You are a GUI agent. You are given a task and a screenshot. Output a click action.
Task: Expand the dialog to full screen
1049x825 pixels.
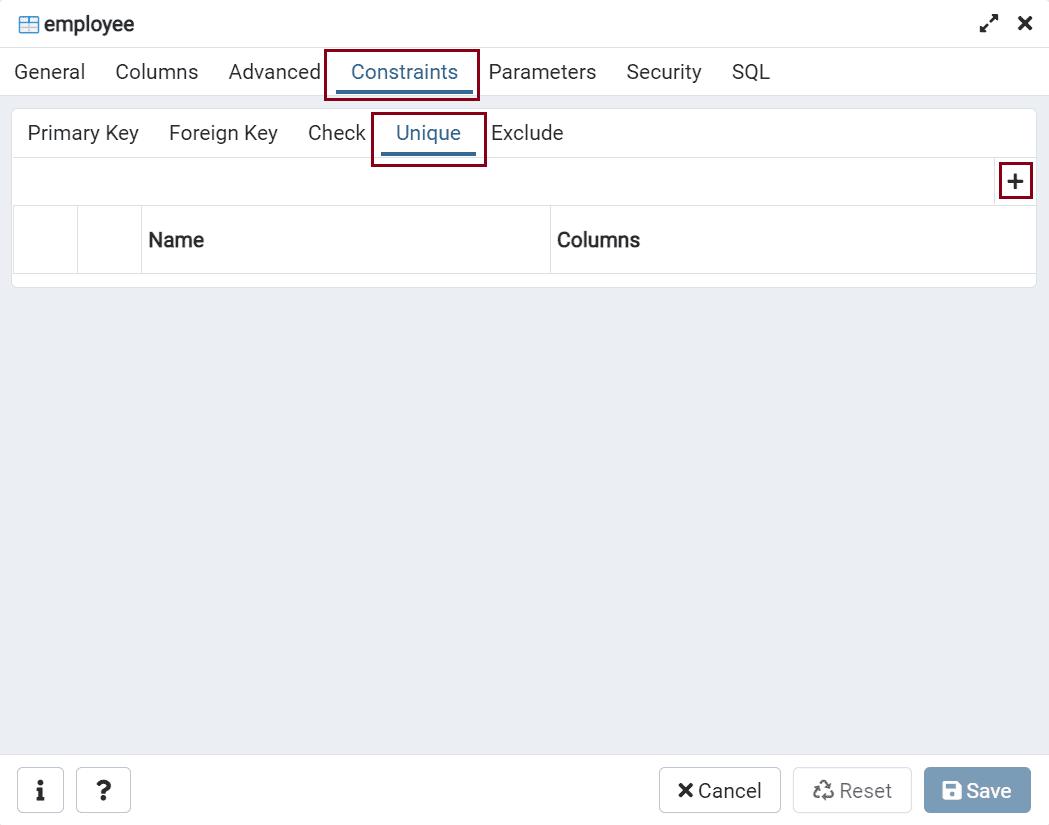click(x=989, y=22)
